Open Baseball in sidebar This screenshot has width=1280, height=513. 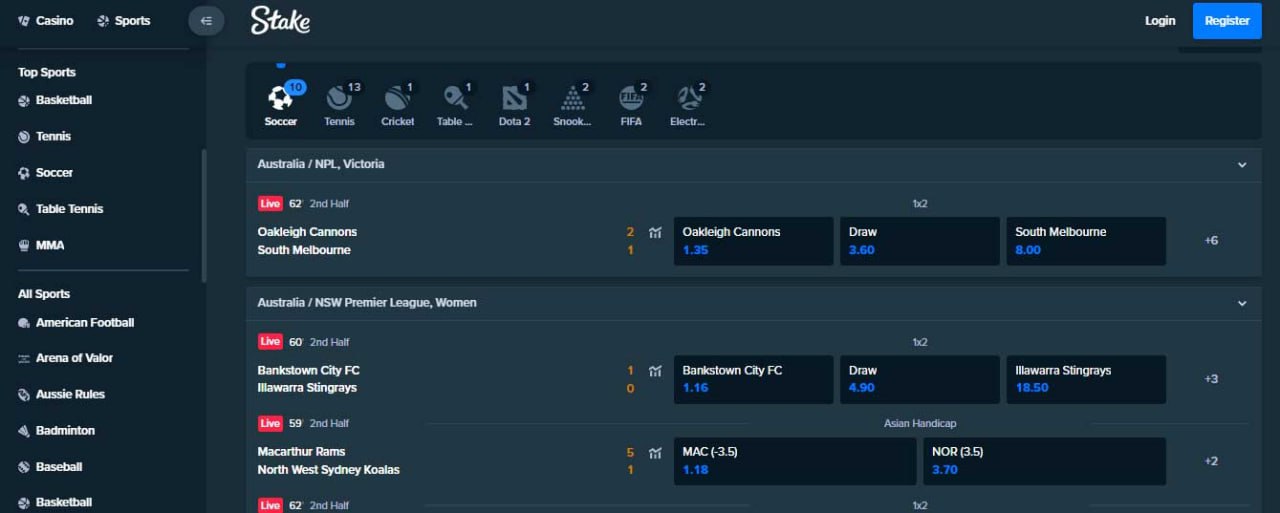50,467
